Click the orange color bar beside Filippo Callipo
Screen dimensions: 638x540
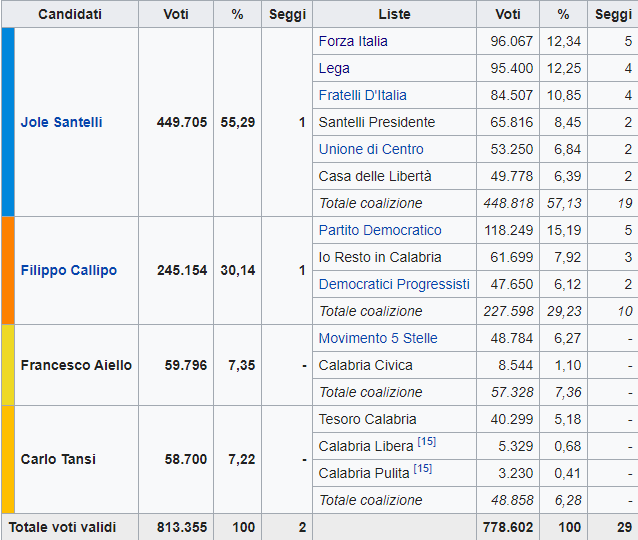[x=8, y=270]
